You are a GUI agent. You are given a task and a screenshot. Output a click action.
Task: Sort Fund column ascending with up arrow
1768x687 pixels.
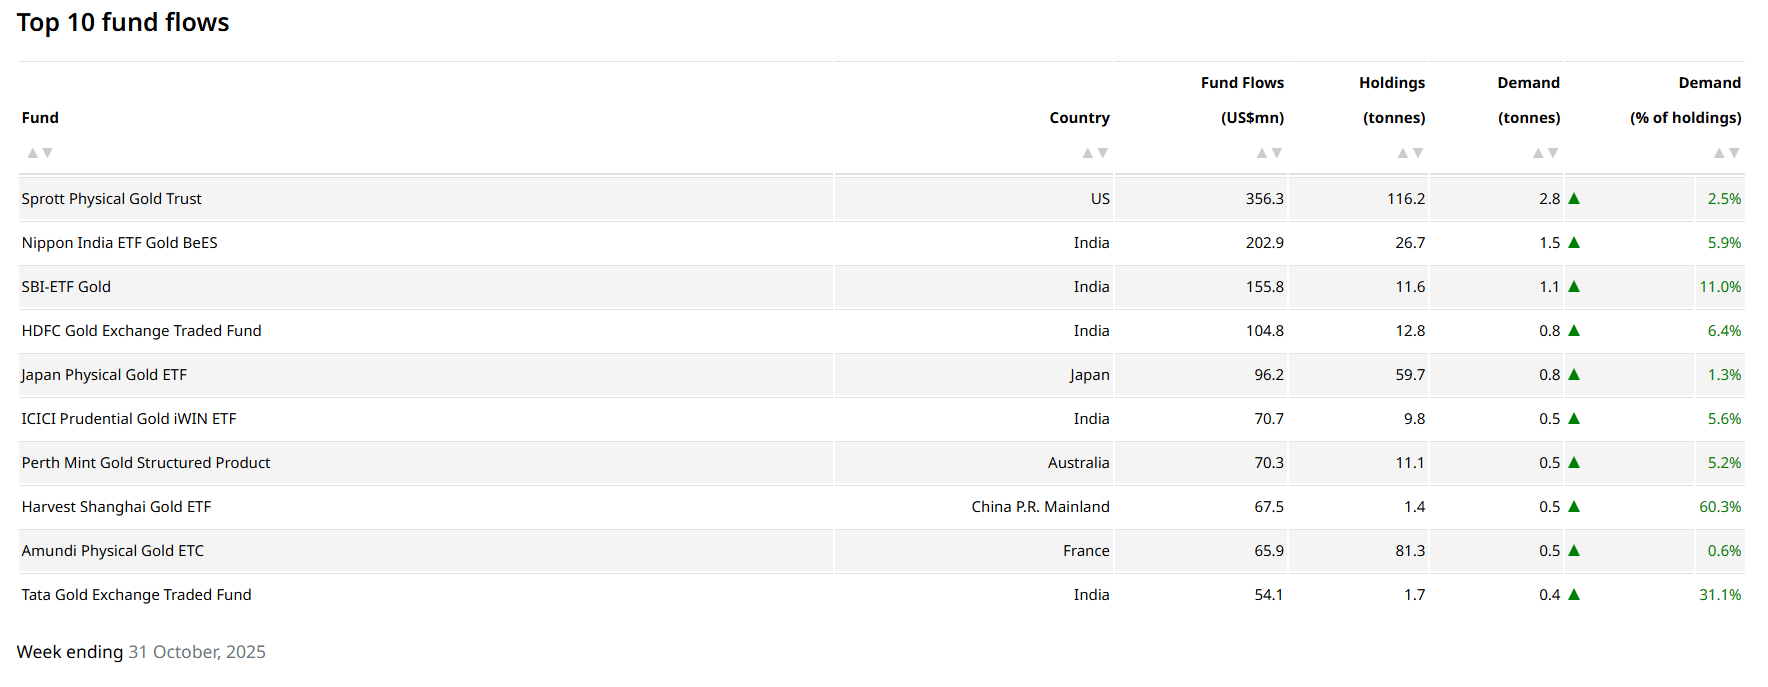click(33, 153)
